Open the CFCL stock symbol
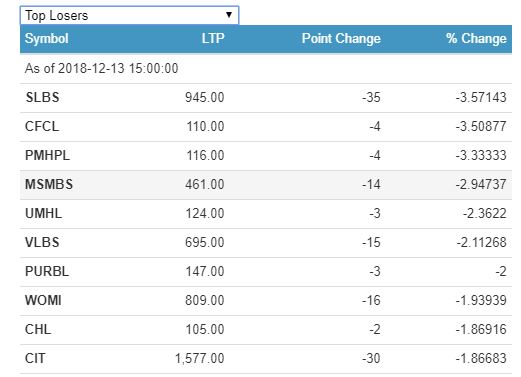521x377 pixels. tap(42, 127)
